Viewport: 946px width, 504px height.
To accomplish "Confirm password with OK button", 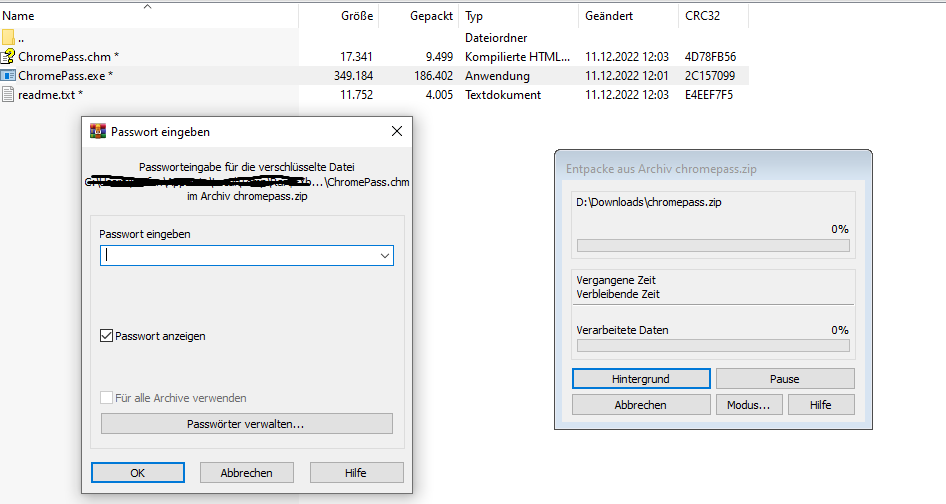I will click(x=138, y=473).
